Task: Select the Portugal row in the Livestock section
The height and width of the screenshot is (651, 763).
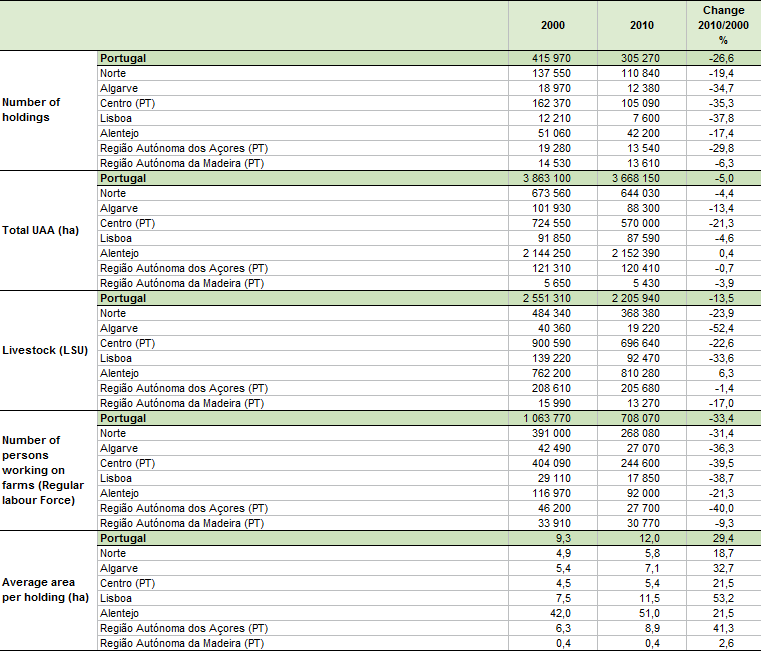Action: click(x=123, y=298)
